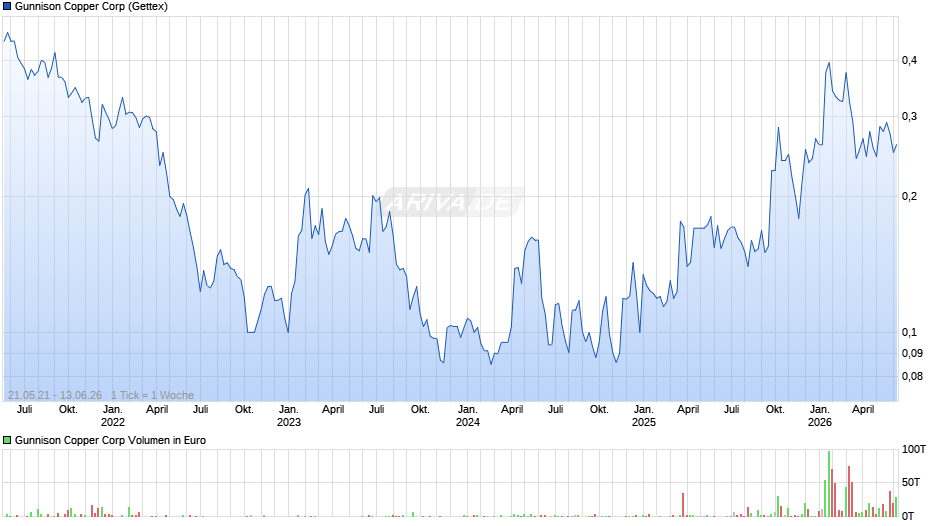The height and width of the screenshot is (526, 940).
Task: Click the 'Gunnison Copper Corp Volumen in Euro' label
Action: [110, 440]
